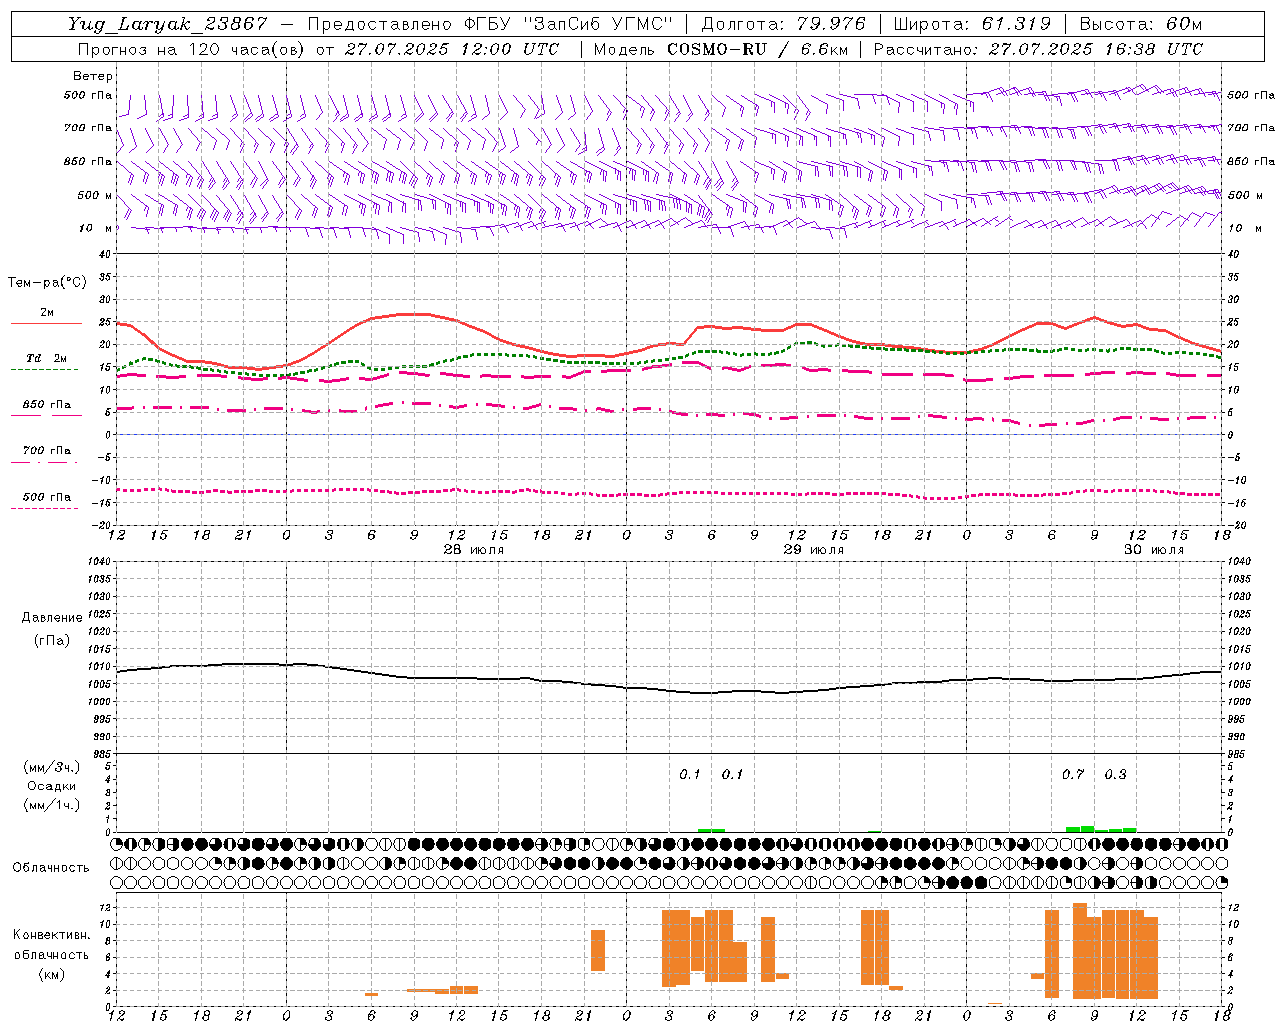This screenshot has width=1280, height=1024.
Task: Click the 'Модель COSMO-RU / 6.6км' text
Action: (721, 49)
